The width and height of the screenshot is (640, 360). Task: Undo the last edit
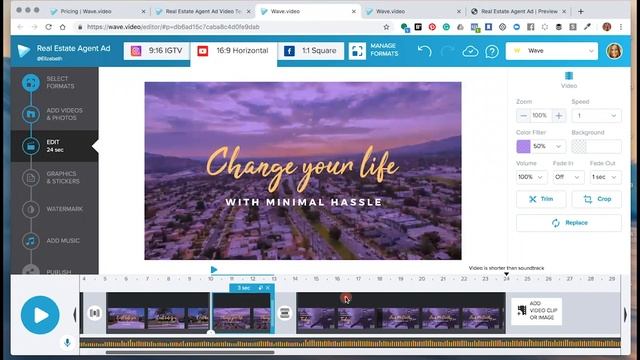pyautogui.click(x=424, y=51)
